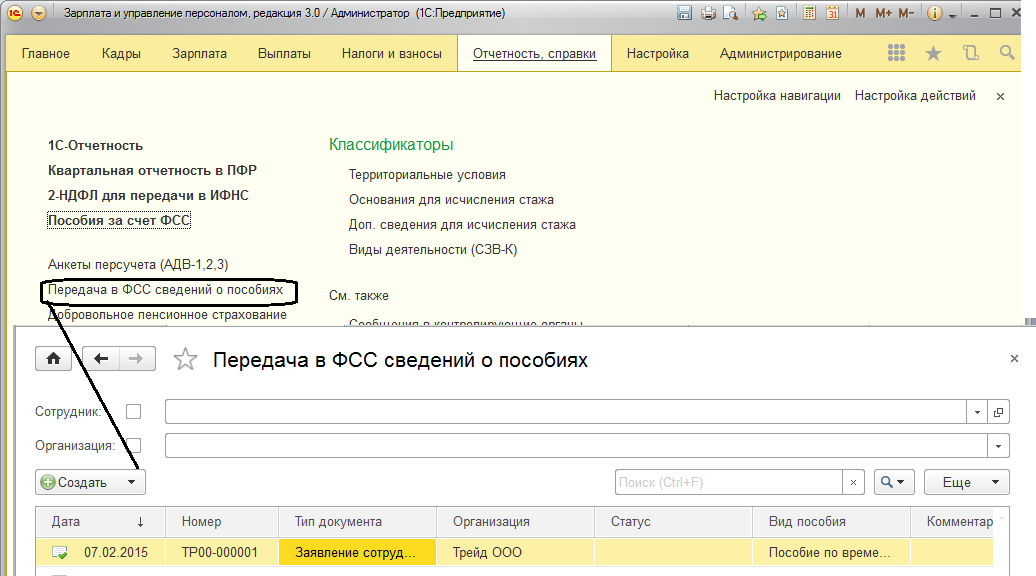The height and width of the screenshot is (576, 1036).
Task: Click the Forward arrow button
Action: pyautogui.click(x=137, y=359)
